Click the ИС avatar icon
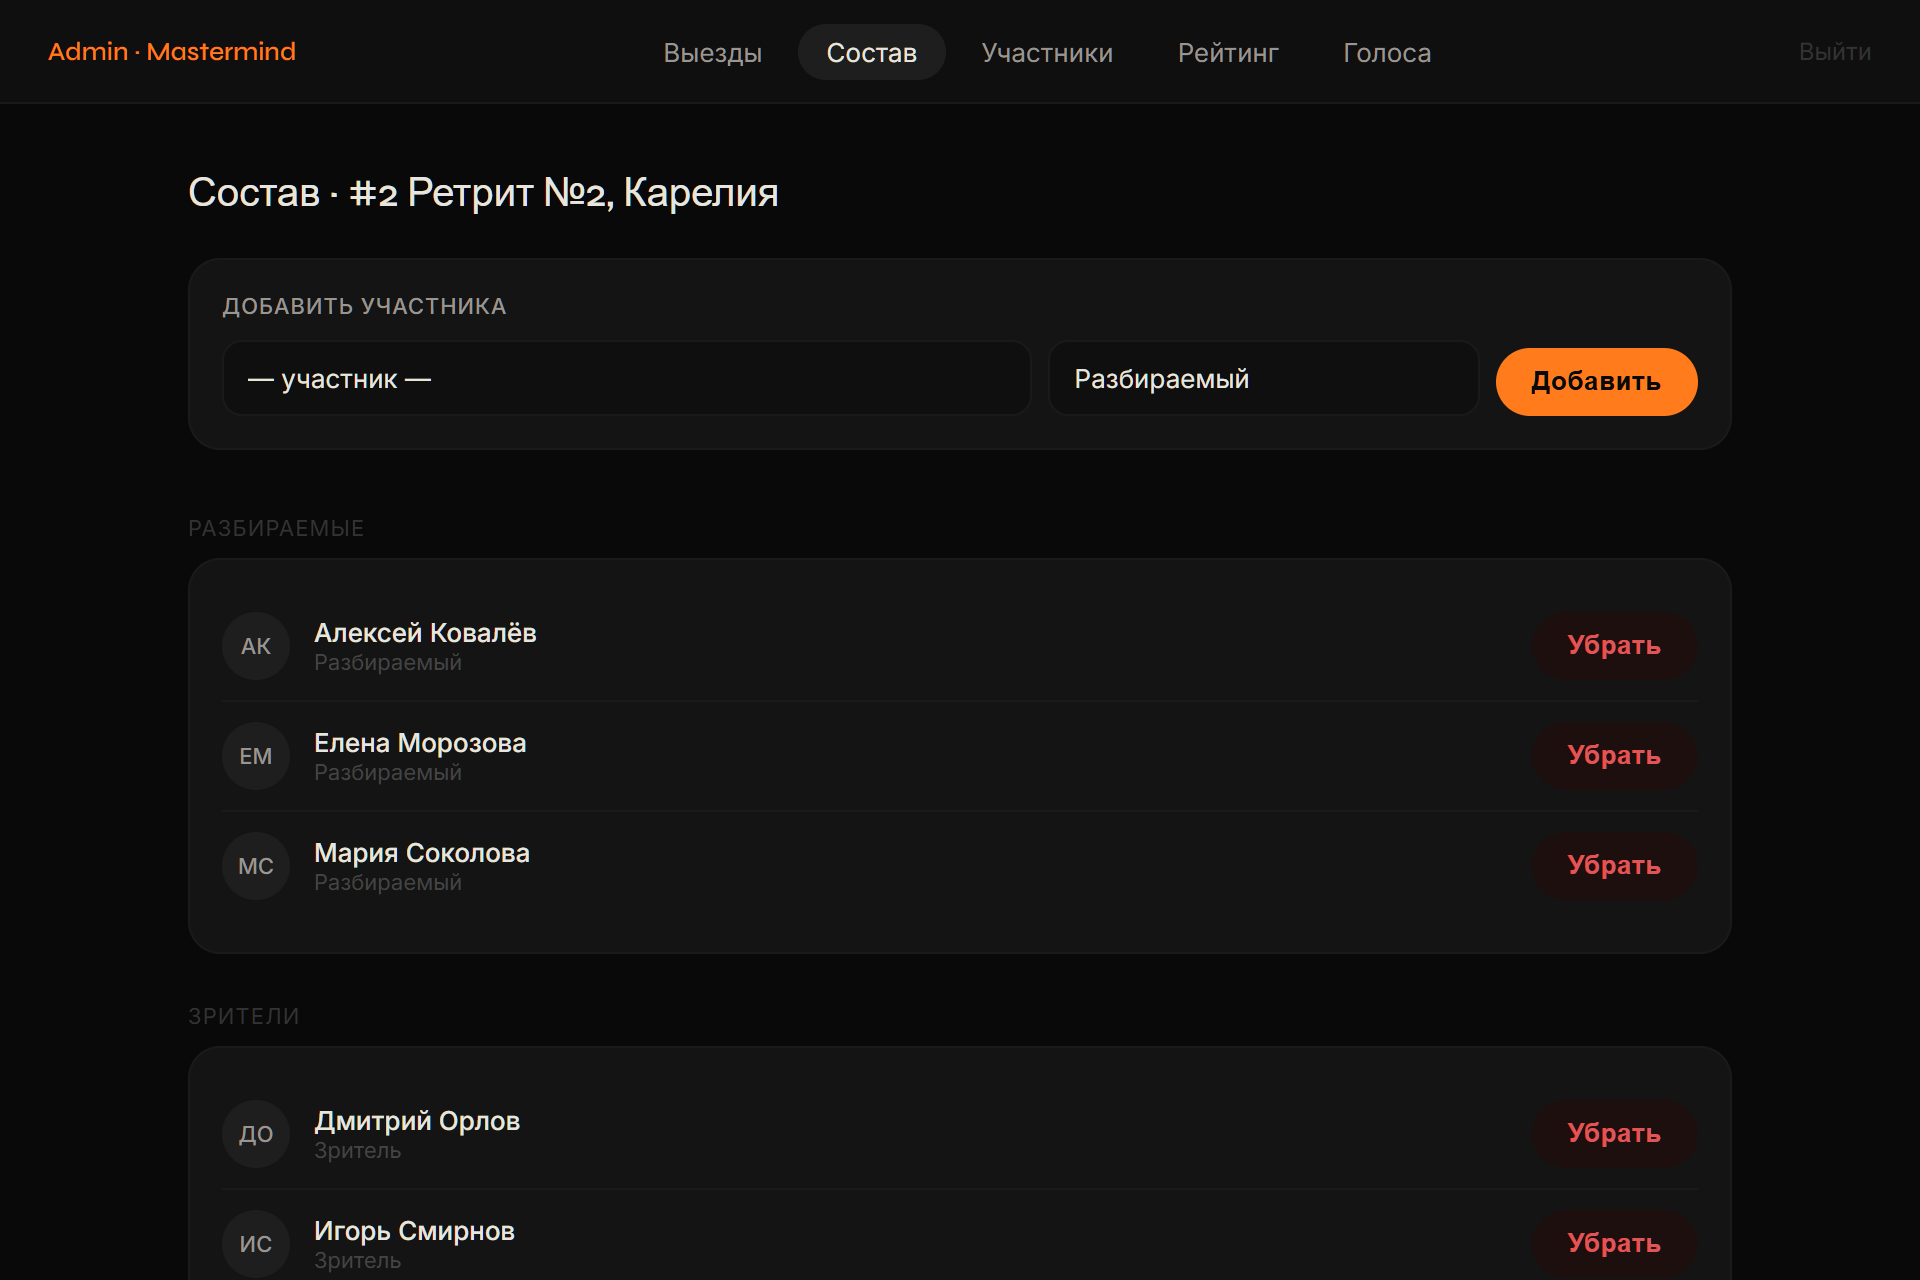 pos(256,1244)
